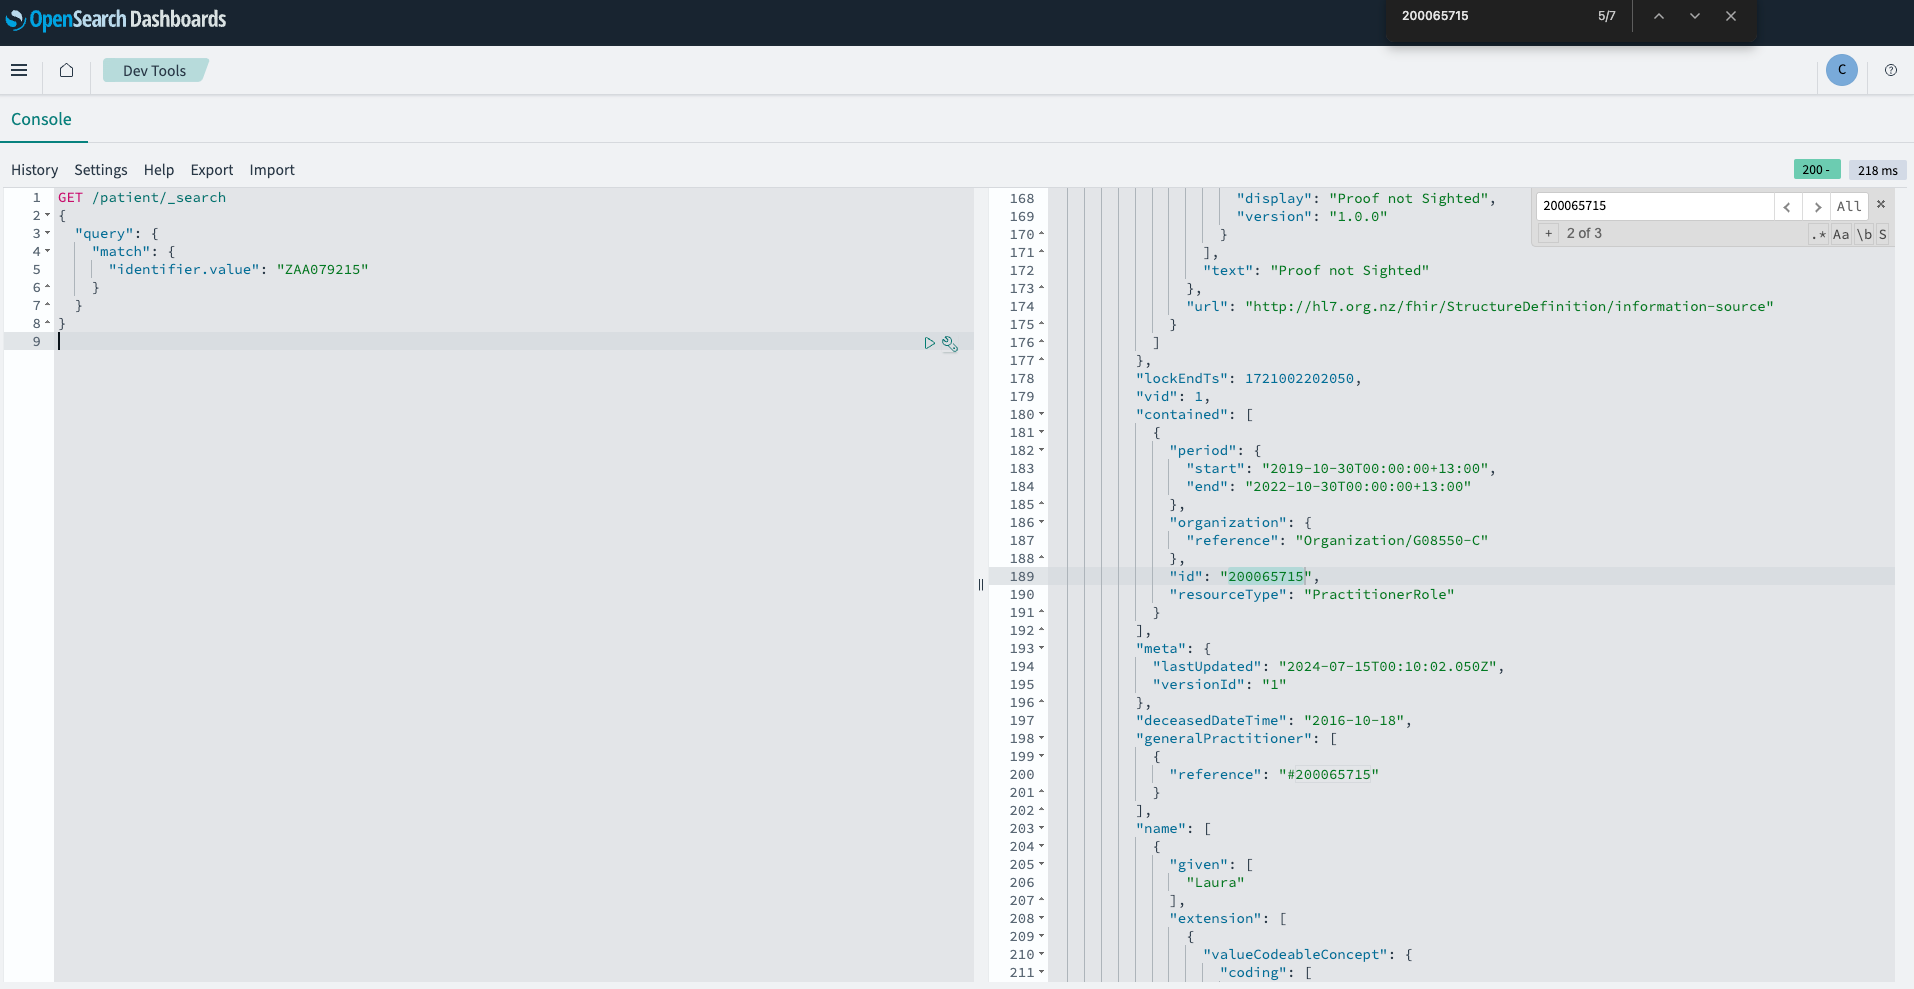Click highlighted id 200065715 on line 189
The image size is (1914, 989).
tap(1266, 577)
